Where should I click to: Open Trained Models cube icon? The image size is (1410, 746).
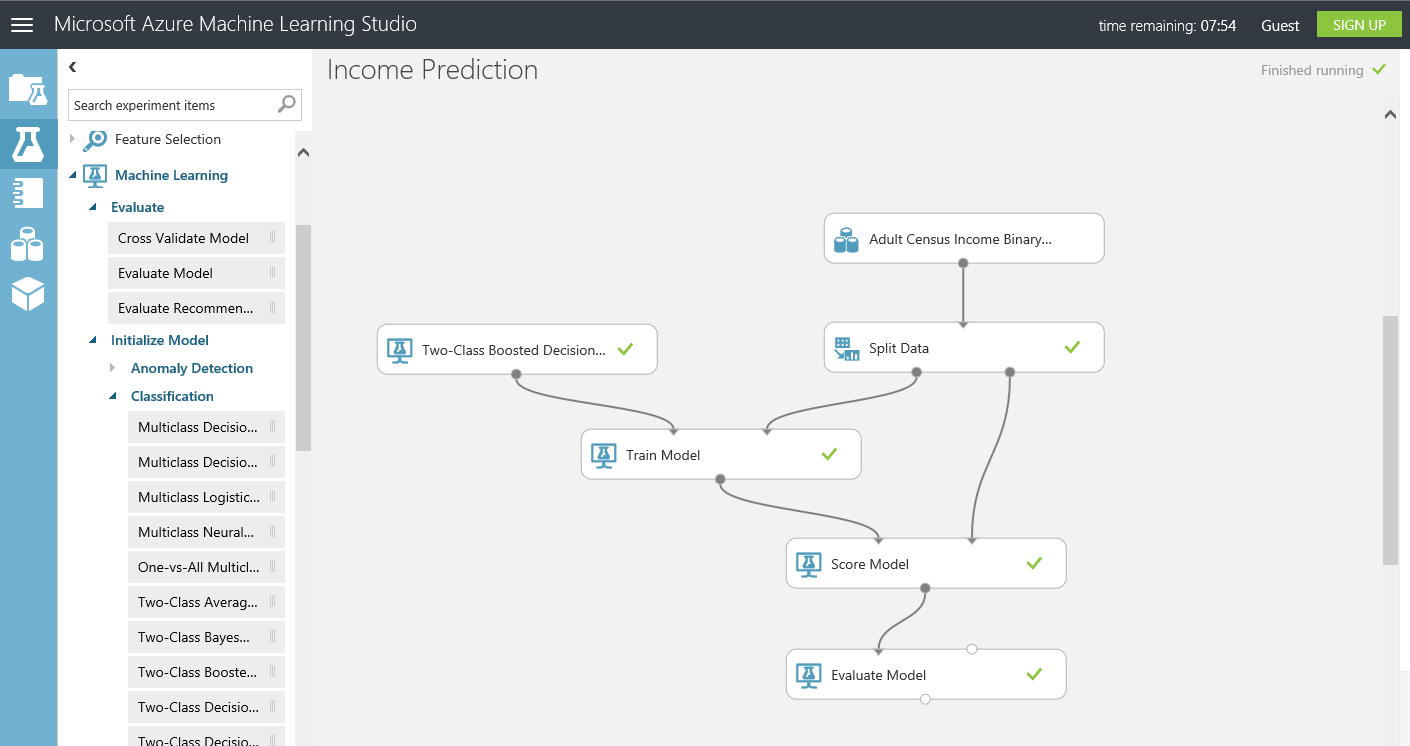tap(27, 294)
